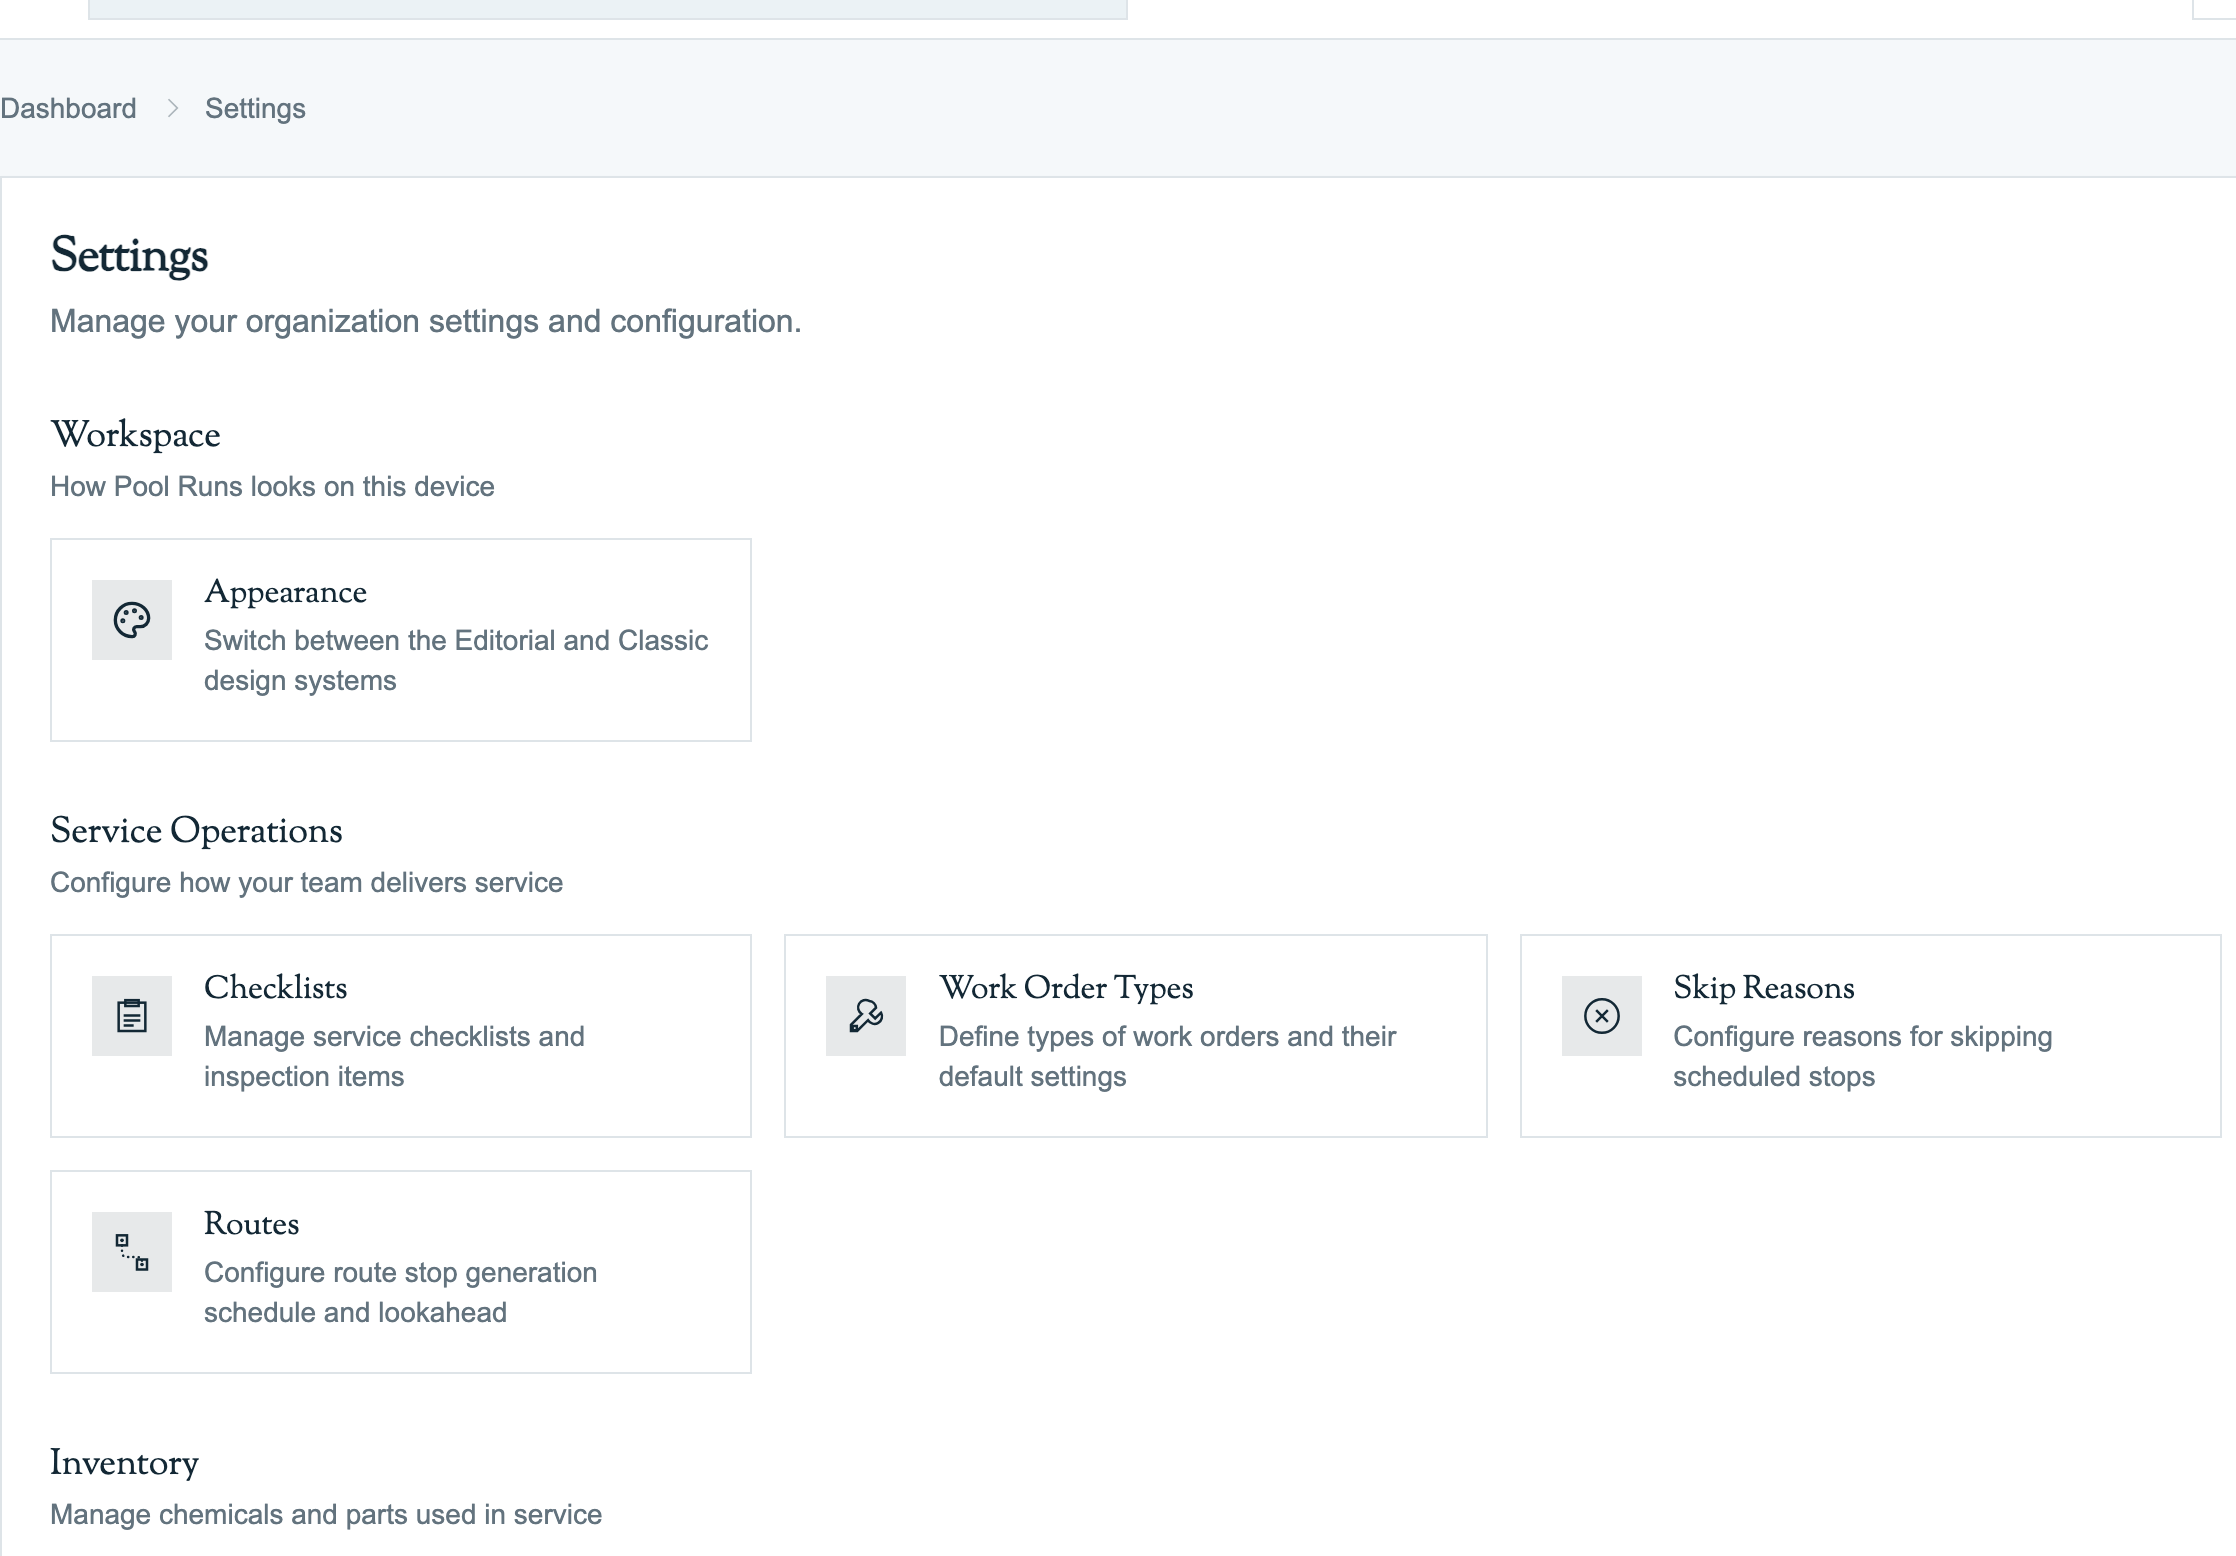Open Work Order Types title
The image size is (2236, 1556).
click(x=1066, y=988)
